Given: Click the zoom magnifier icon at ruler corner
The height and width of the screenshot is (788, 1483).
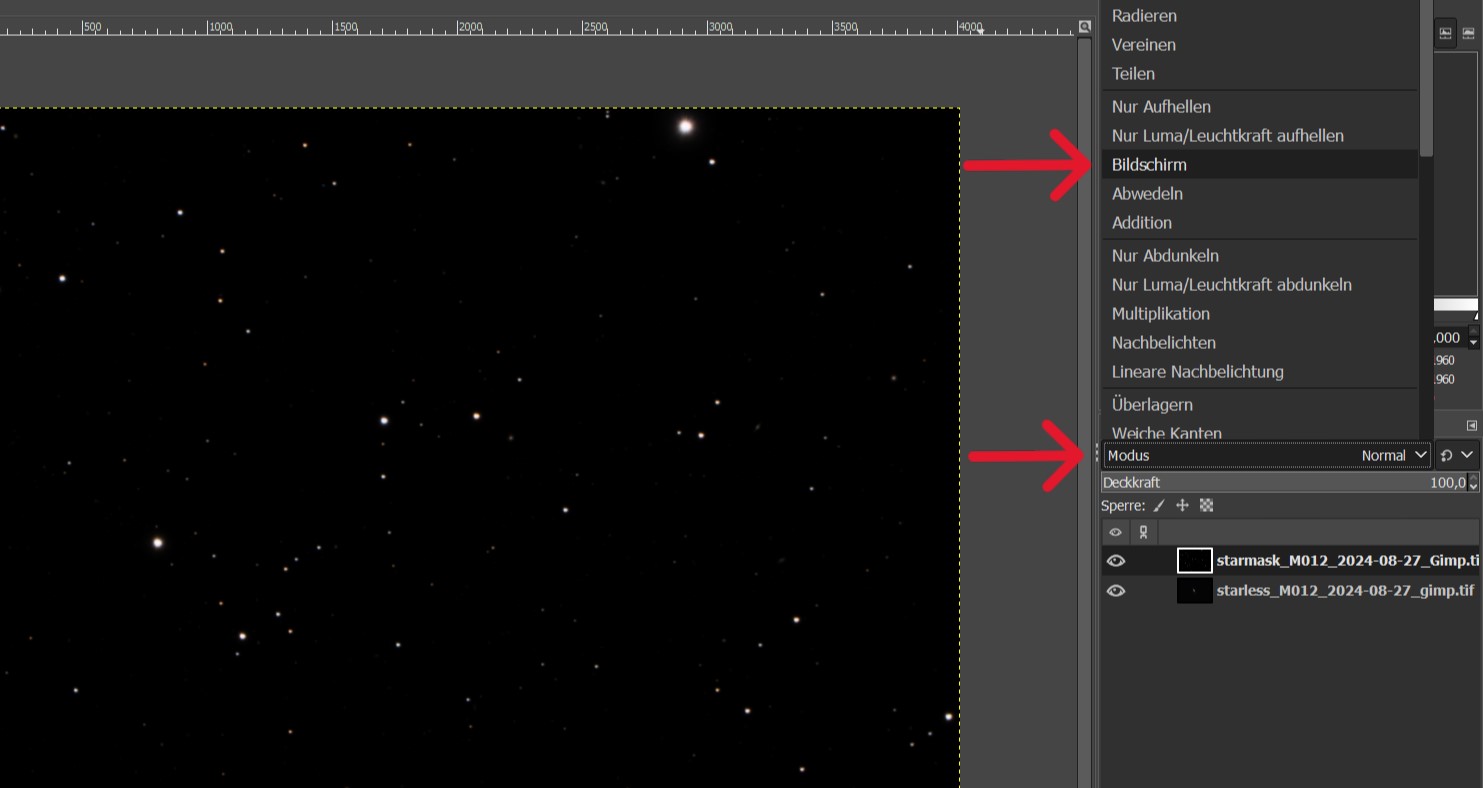Looking at the screenshot, I should (1085, 27).
